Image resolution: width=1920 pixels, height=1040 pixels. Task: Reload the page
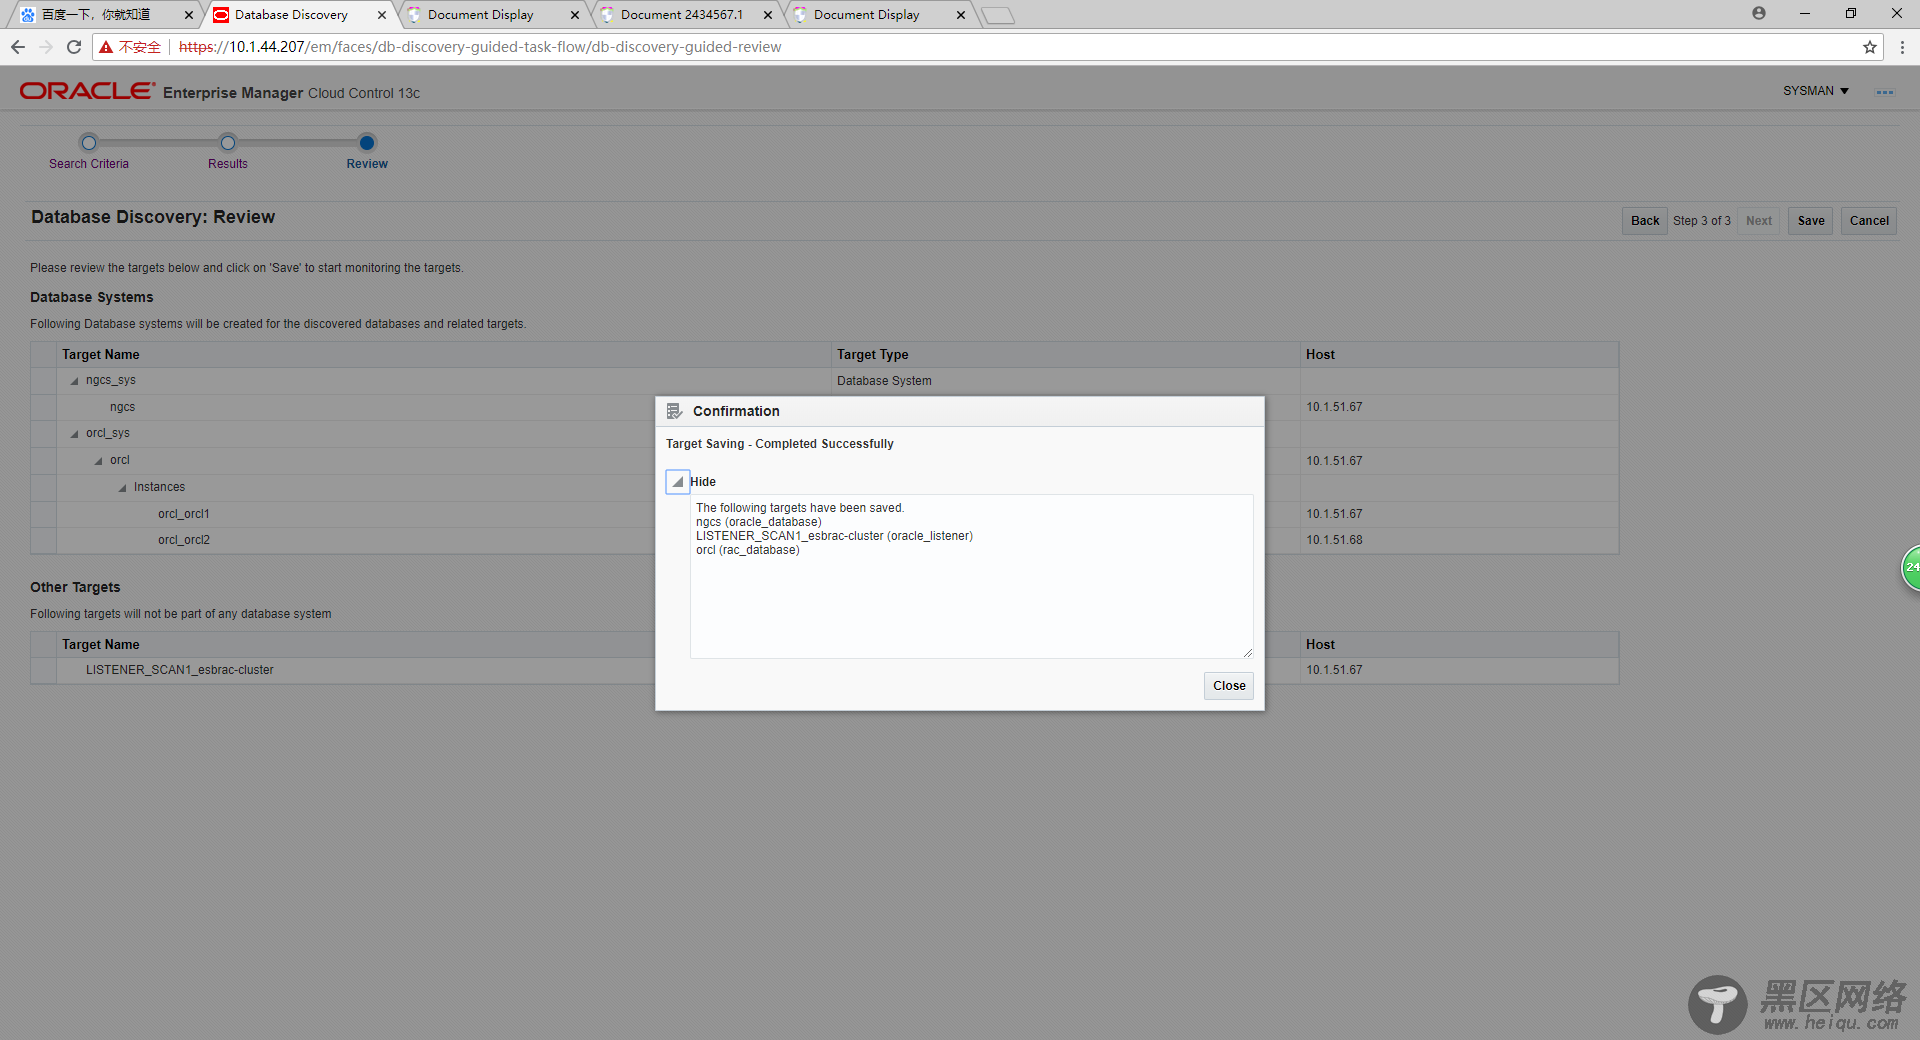point(74,47)
